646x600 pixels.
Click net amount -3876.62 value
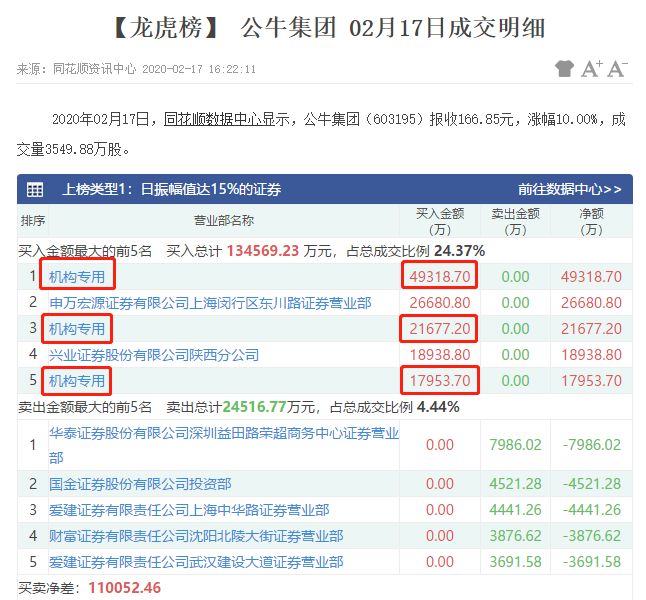click(592, 536)
